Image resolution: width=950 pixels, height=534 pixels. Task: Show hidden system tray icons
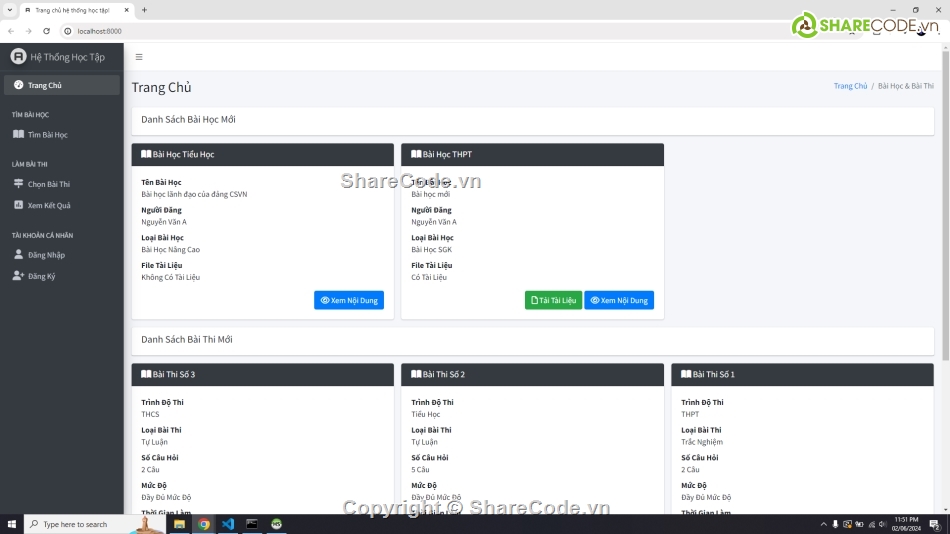(823, 524)
